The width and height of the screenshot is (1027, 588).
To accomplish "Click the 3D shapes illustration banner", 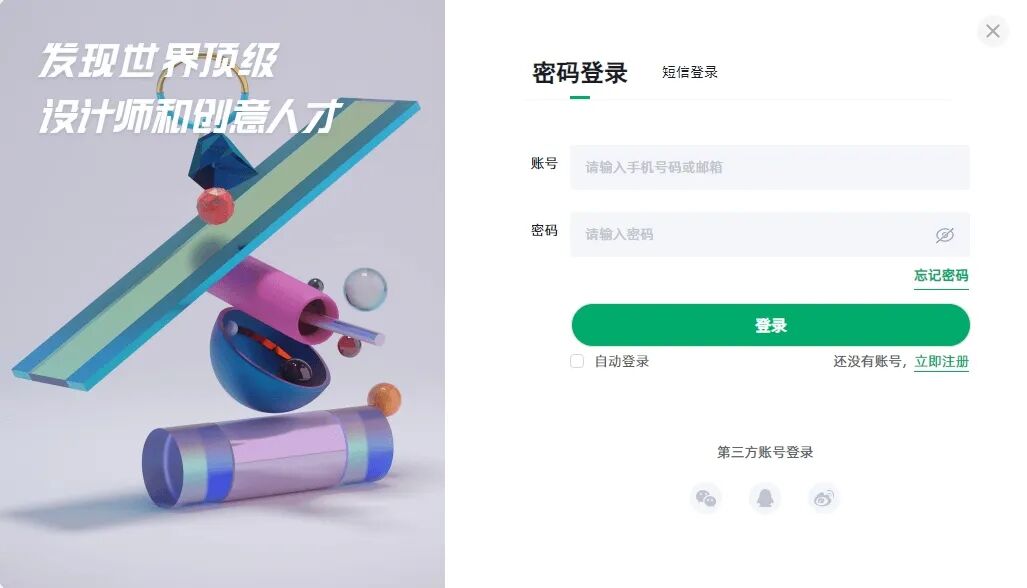I will (x=222, y=294).
